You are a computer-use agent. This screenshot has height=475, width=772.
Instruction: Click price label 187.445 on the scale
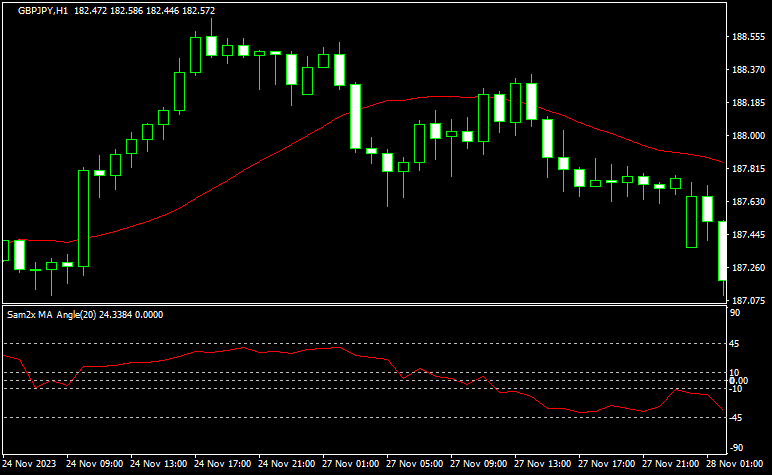tap(748, 235)
